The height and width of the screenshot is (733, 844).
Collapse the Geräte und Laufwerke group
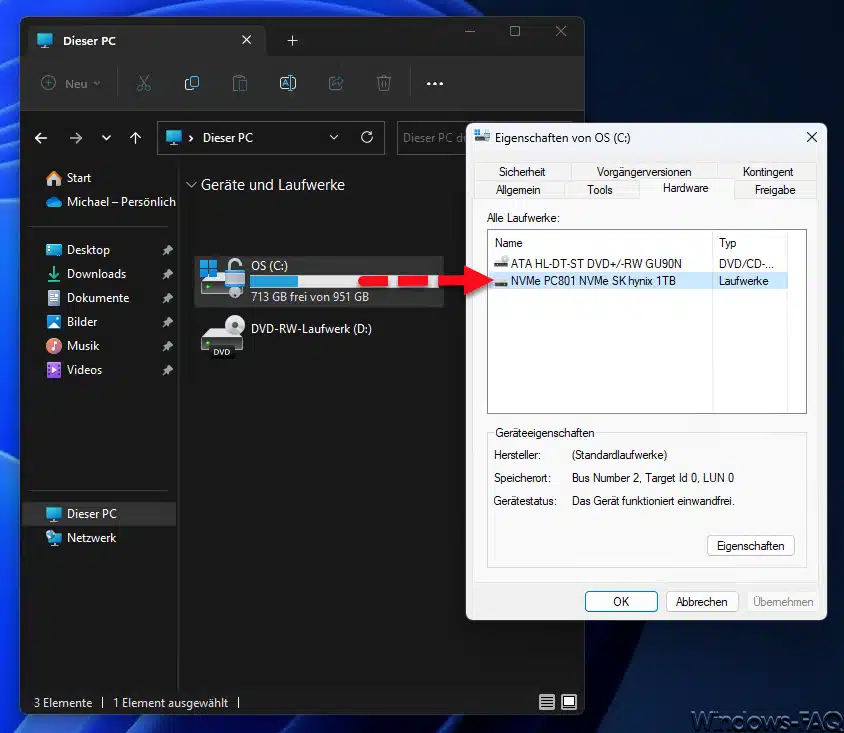point(191,185)
